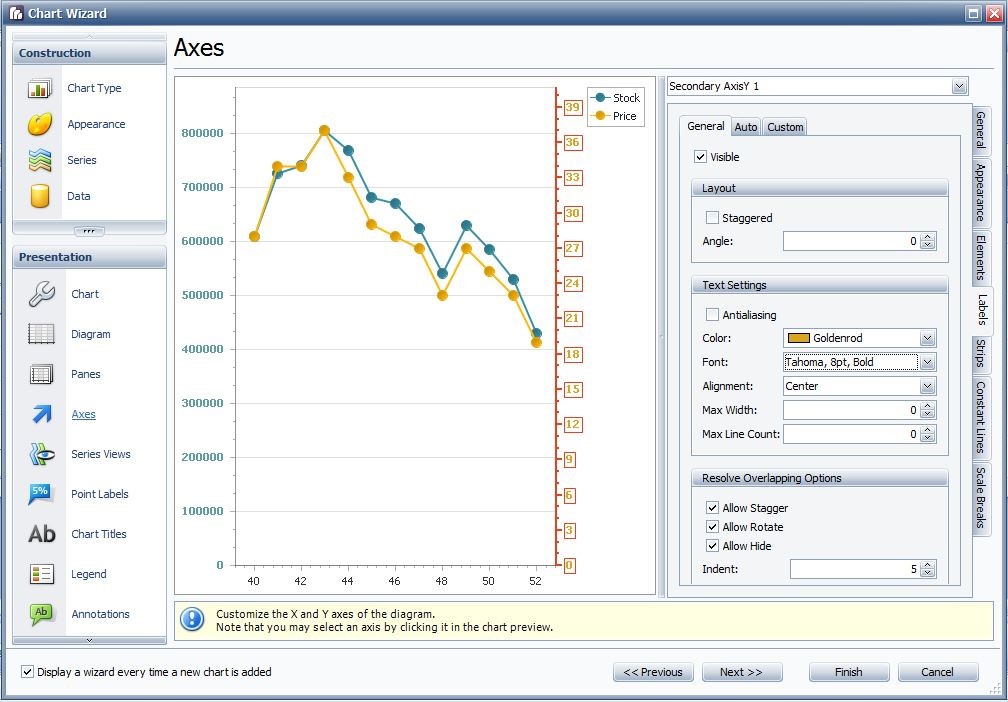Uncheck the Visible checkbox
This screenshot has height=702, width=1008.
coord(700,157)
